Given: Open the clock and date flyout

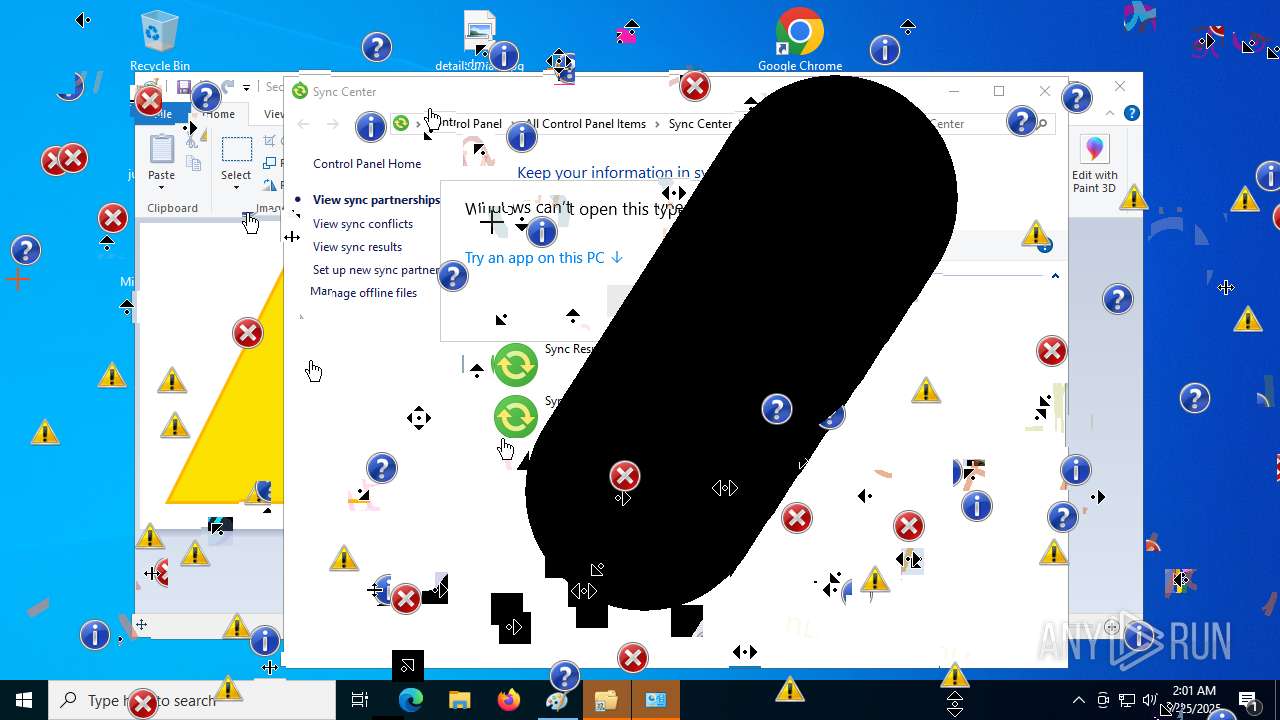Looking at the screenshot, I should [1194, 700].
